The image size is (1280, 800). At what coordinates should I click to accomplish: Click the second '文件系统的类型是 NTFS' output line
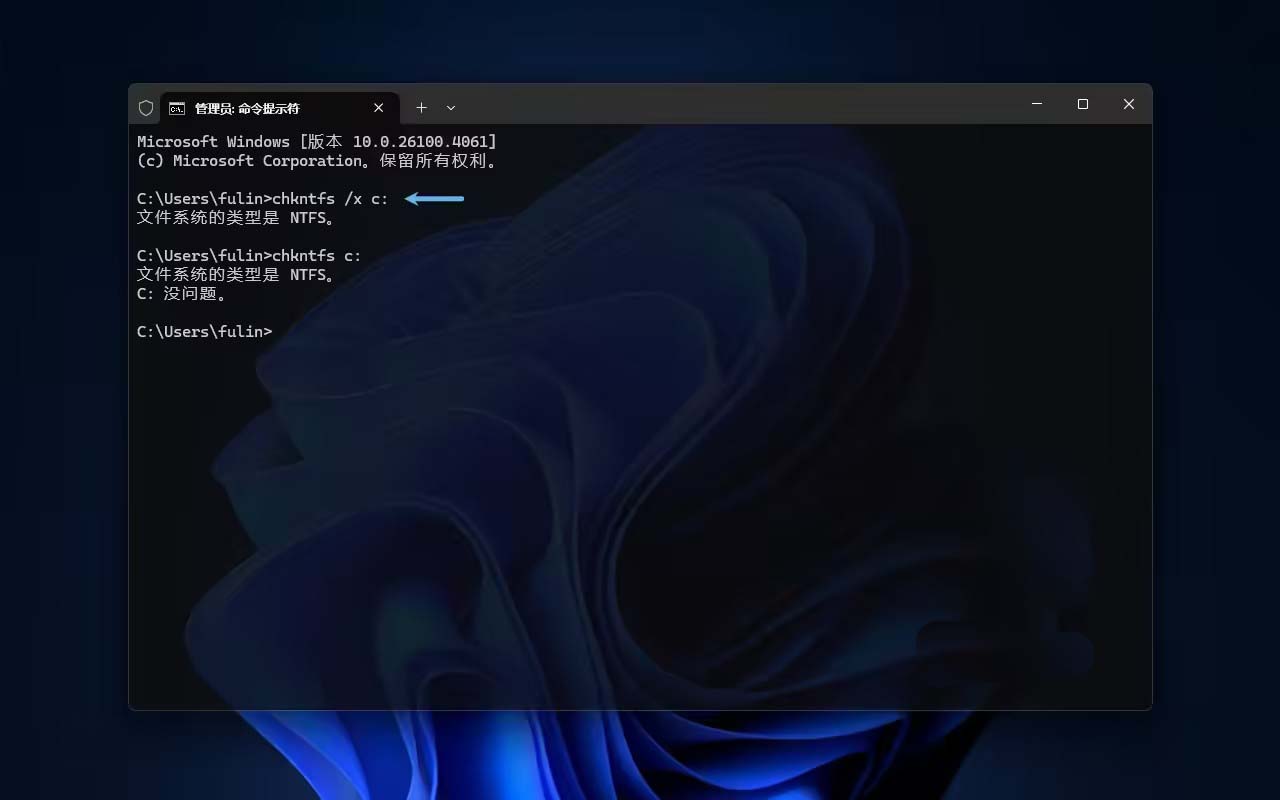(236, 275)
